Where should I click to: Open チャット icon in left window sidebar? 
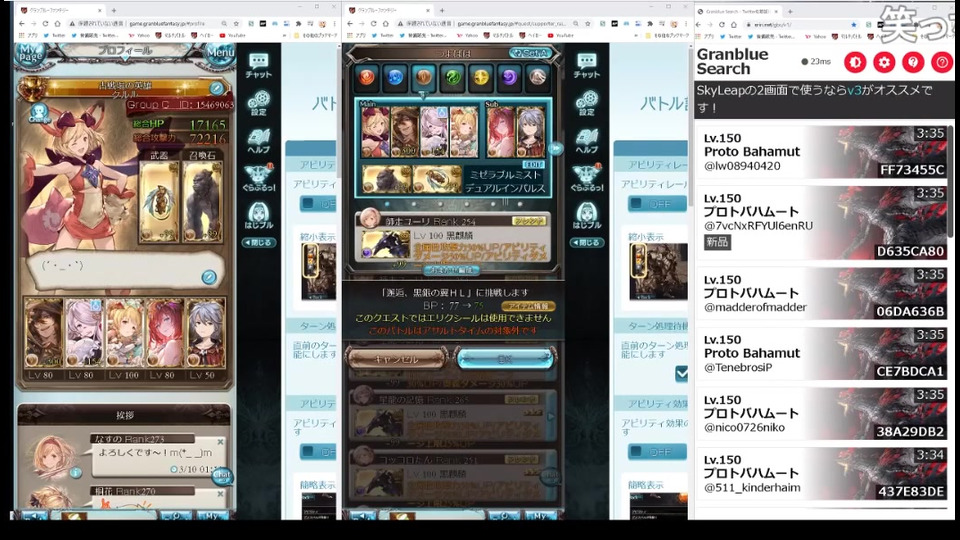tap(258, 66)
